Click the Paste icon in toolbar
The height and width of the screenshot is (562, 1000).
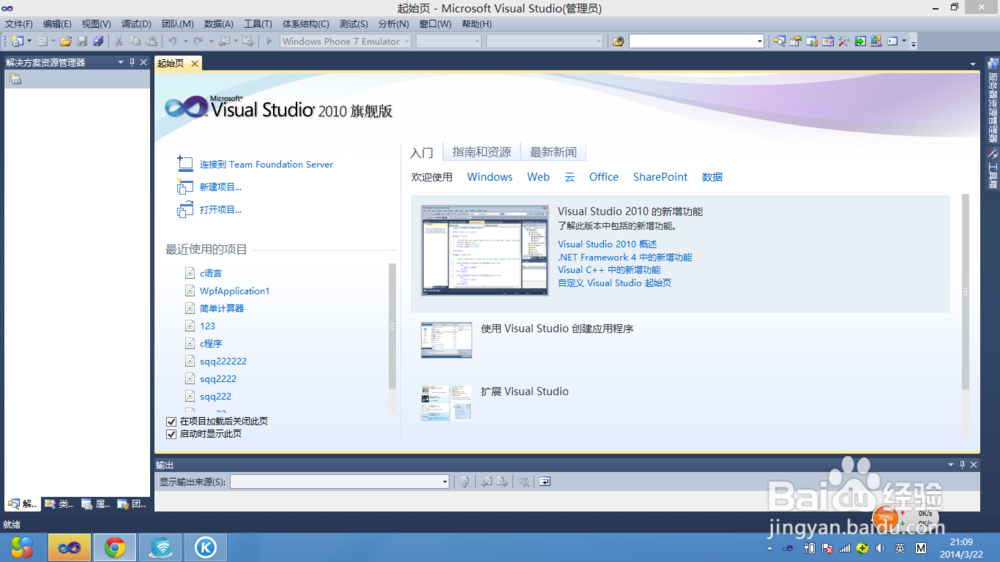pyautogui.click(x=152, y=41)
